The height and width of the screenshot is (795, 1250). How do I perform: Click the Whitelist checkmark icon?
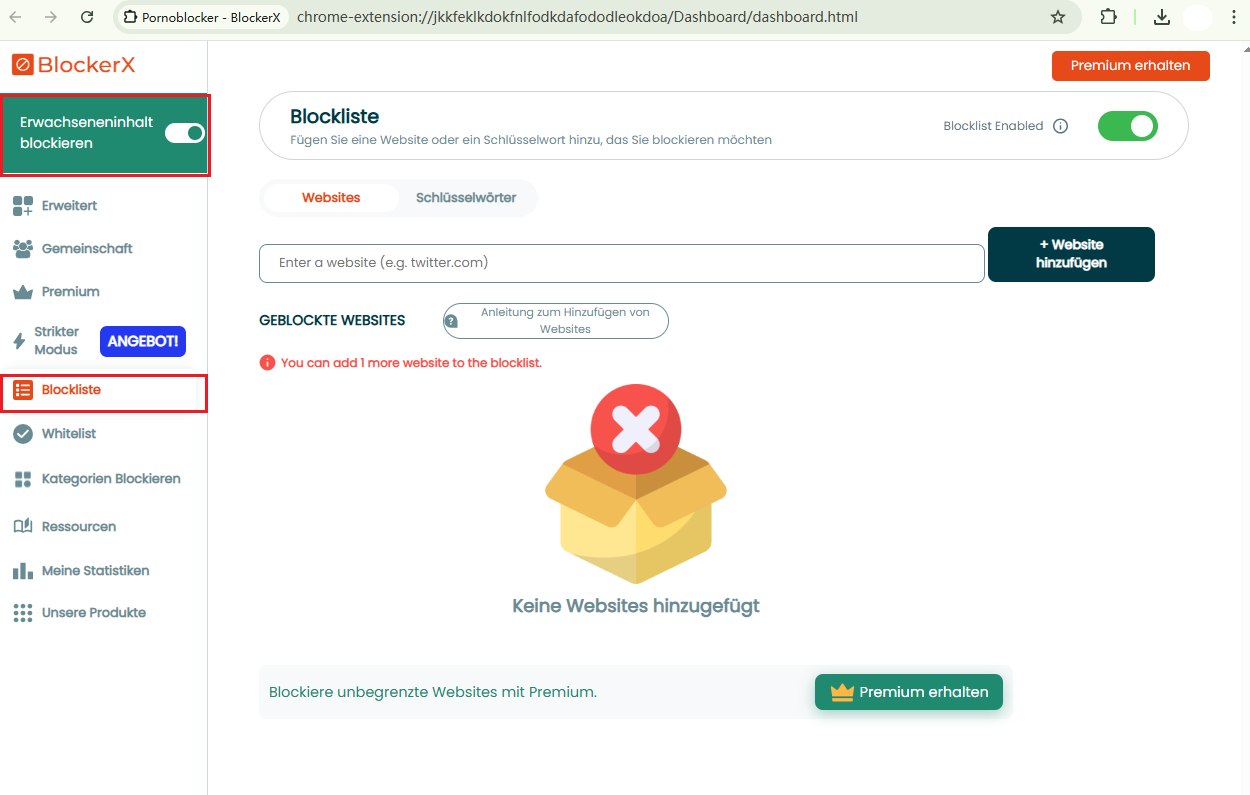23,434
